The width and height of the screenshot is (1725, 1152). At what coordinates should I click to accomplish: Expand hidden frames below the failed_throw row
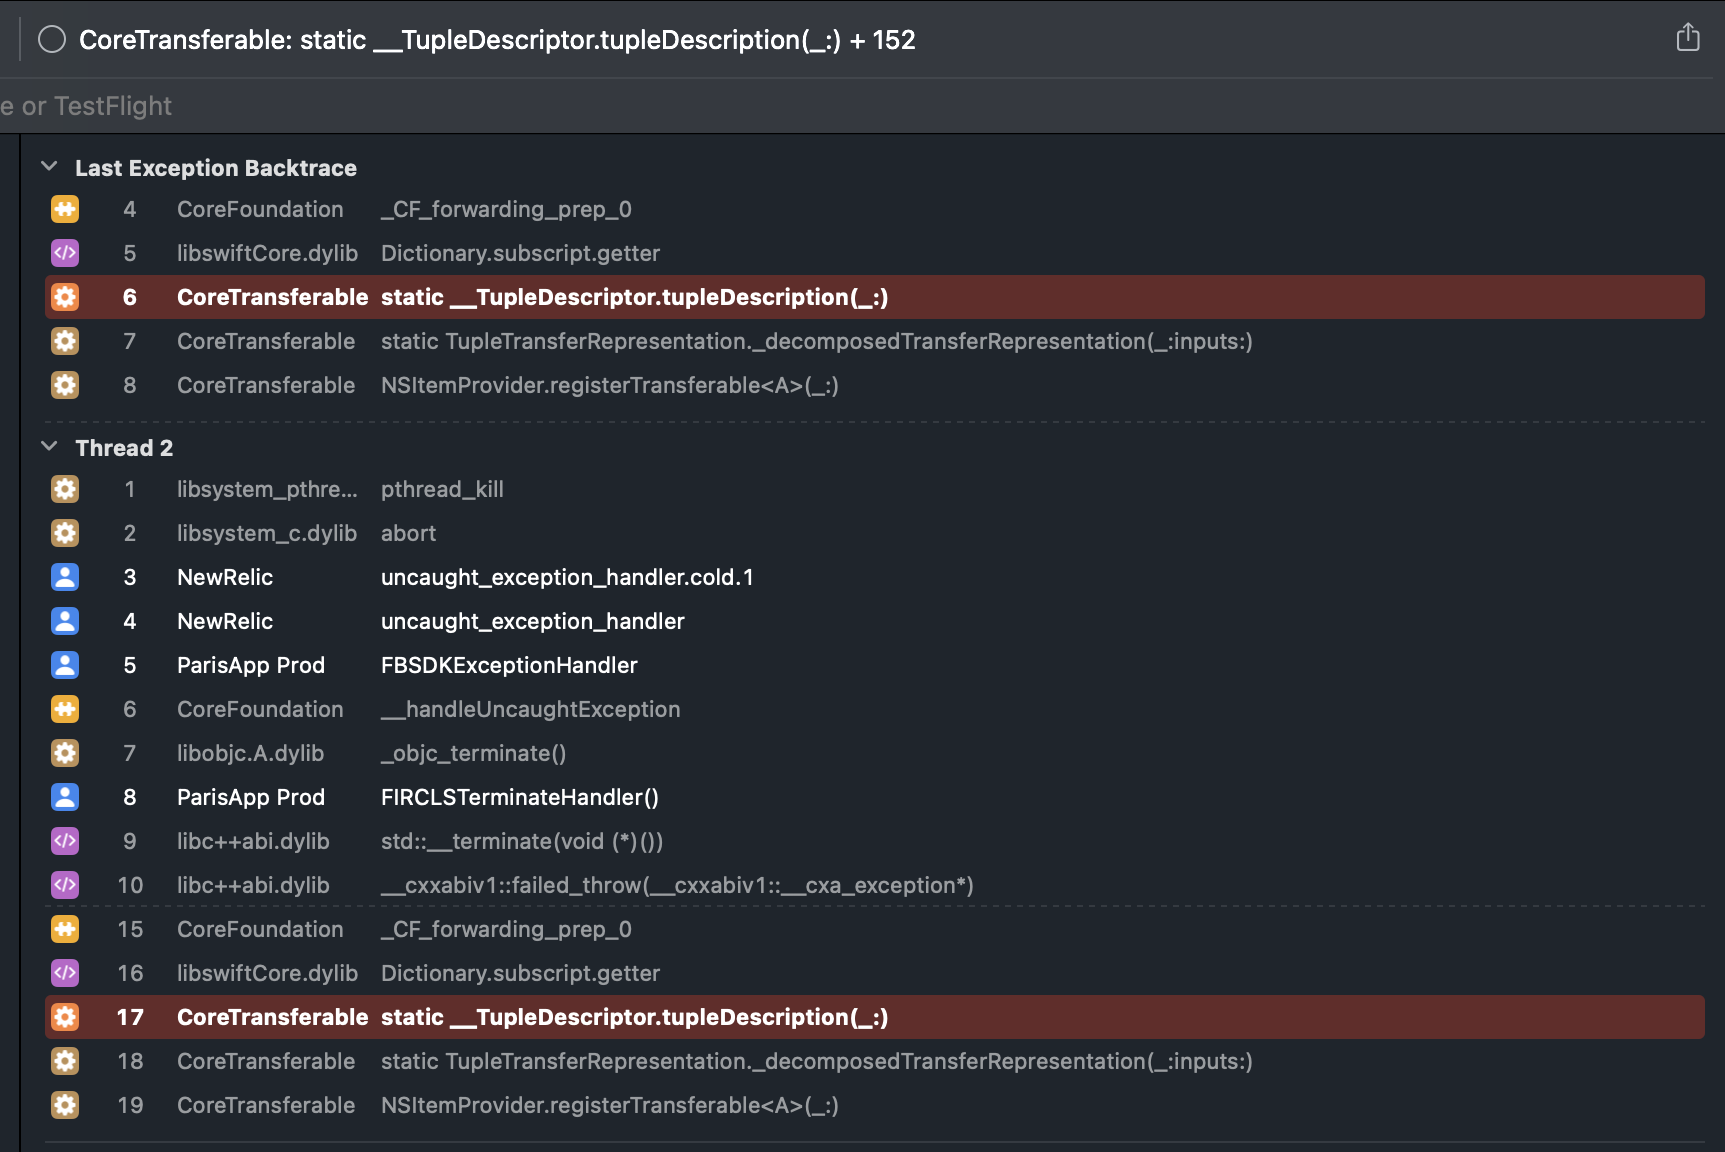874,906
